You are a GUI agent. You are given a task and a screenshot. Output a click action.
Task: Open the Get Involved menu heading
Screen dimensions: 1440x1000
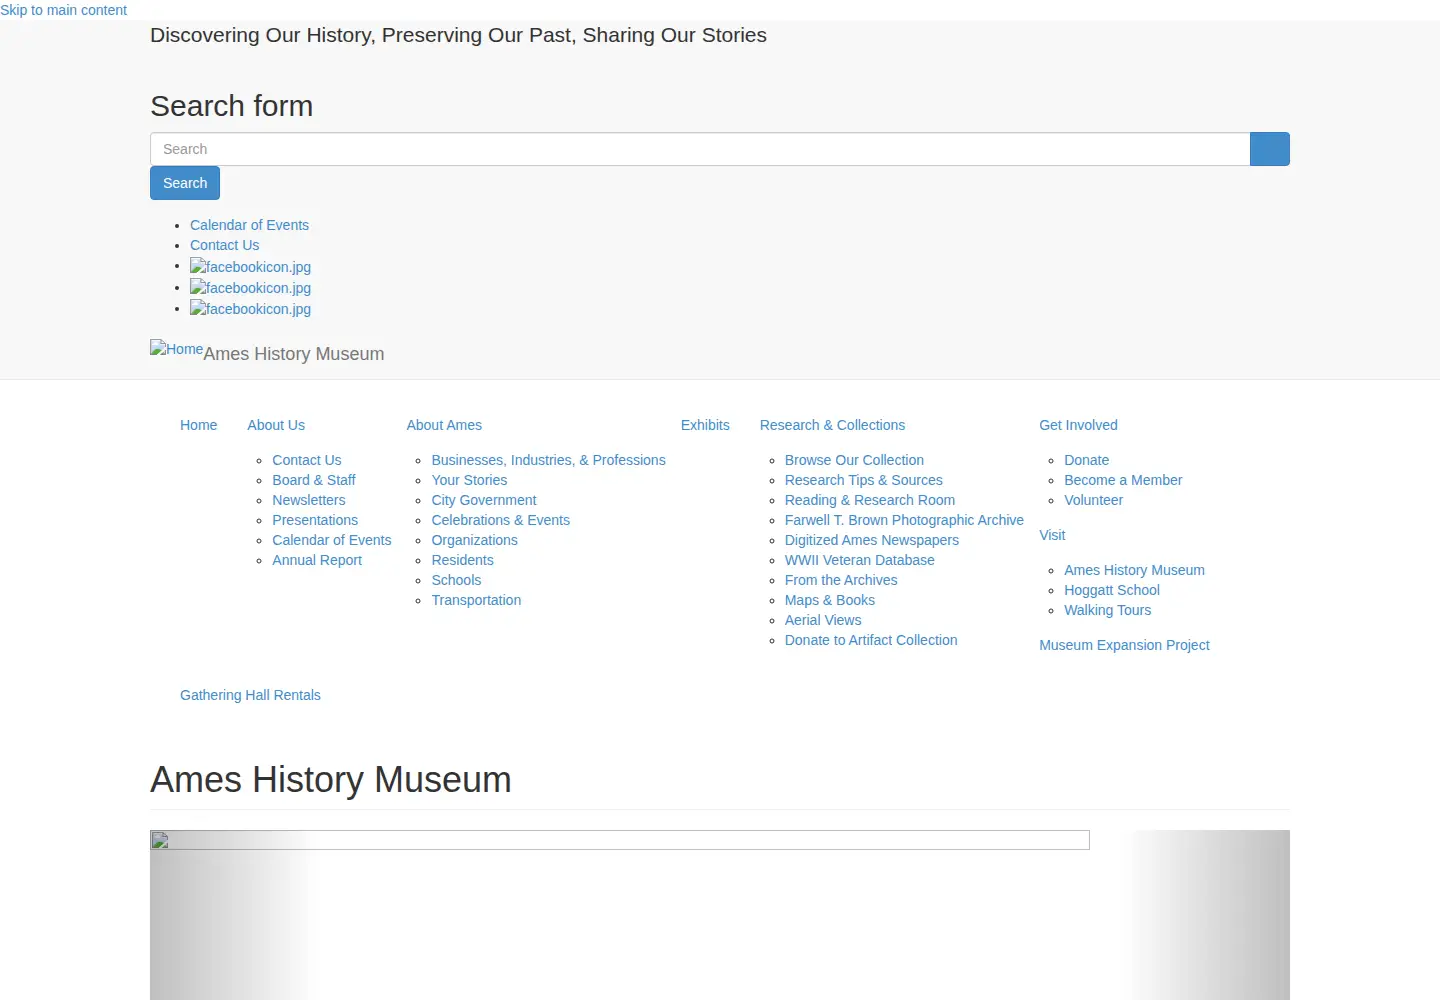click(x=1078, y=425)
